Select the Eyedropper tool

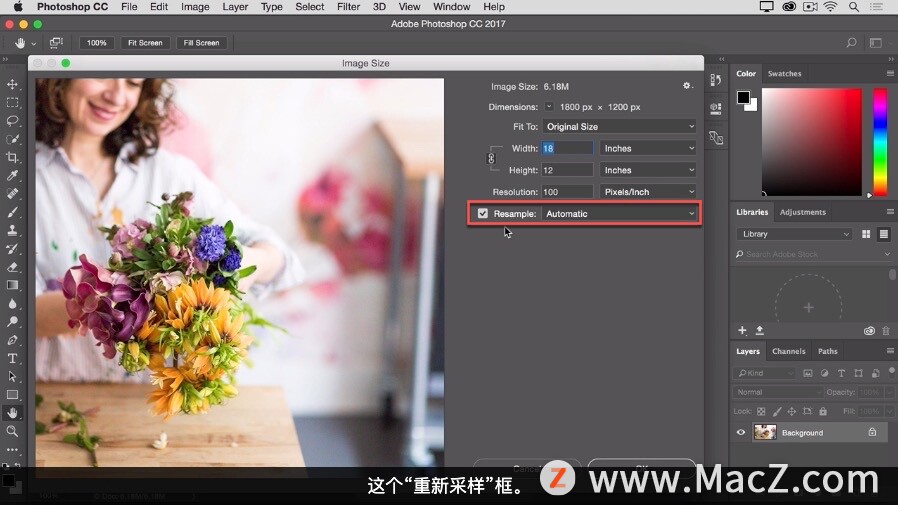[x=12, y=176]
